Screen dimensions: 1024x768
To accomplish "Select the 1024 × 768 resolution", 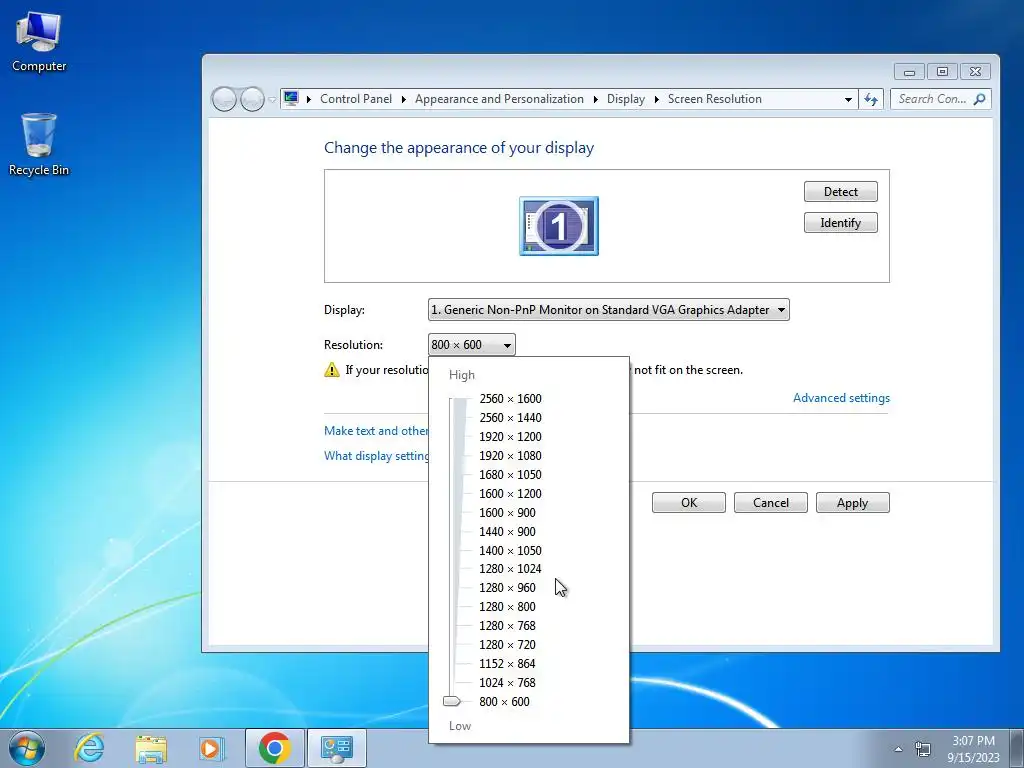I will click(507, 682).
